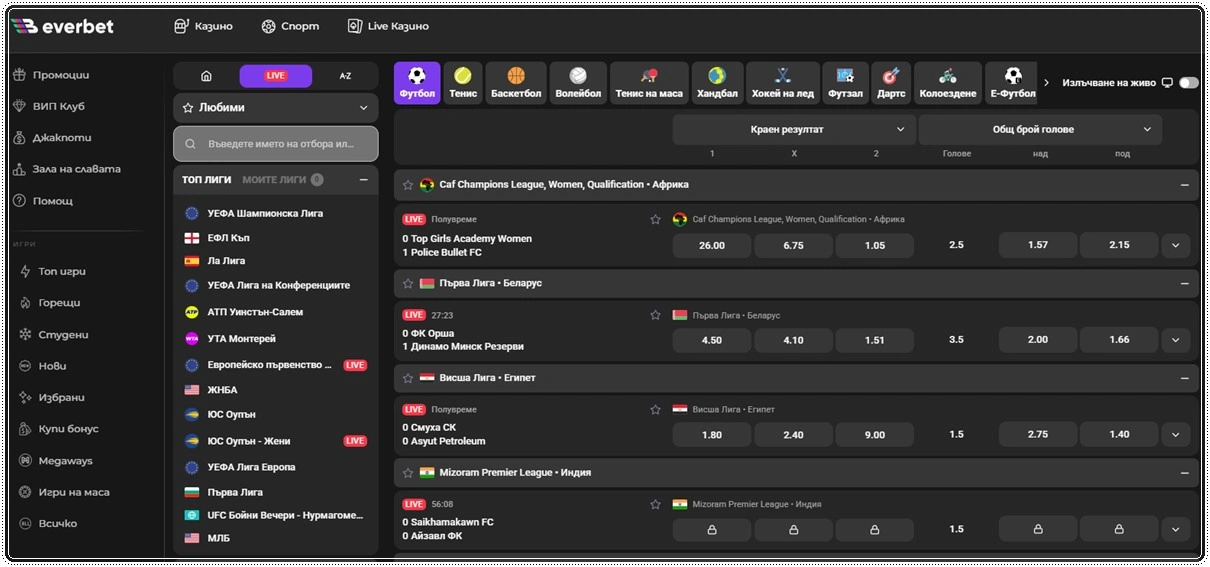Show more sports with right arrow
1210x567 pixels.
pos(1047,83)
